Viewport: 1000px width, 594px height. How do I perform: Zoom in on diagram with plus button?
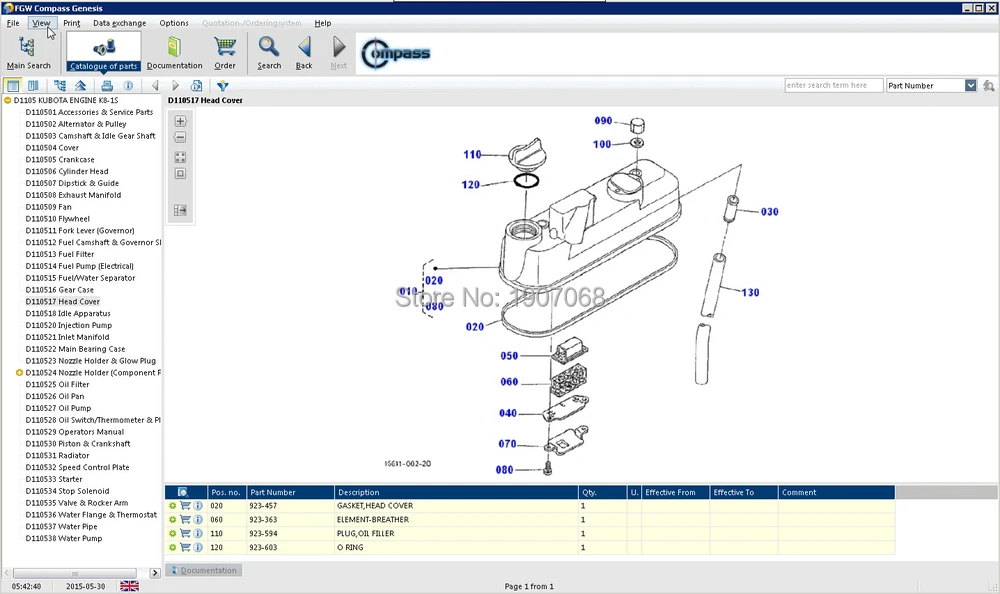click(x=180, y=121)
